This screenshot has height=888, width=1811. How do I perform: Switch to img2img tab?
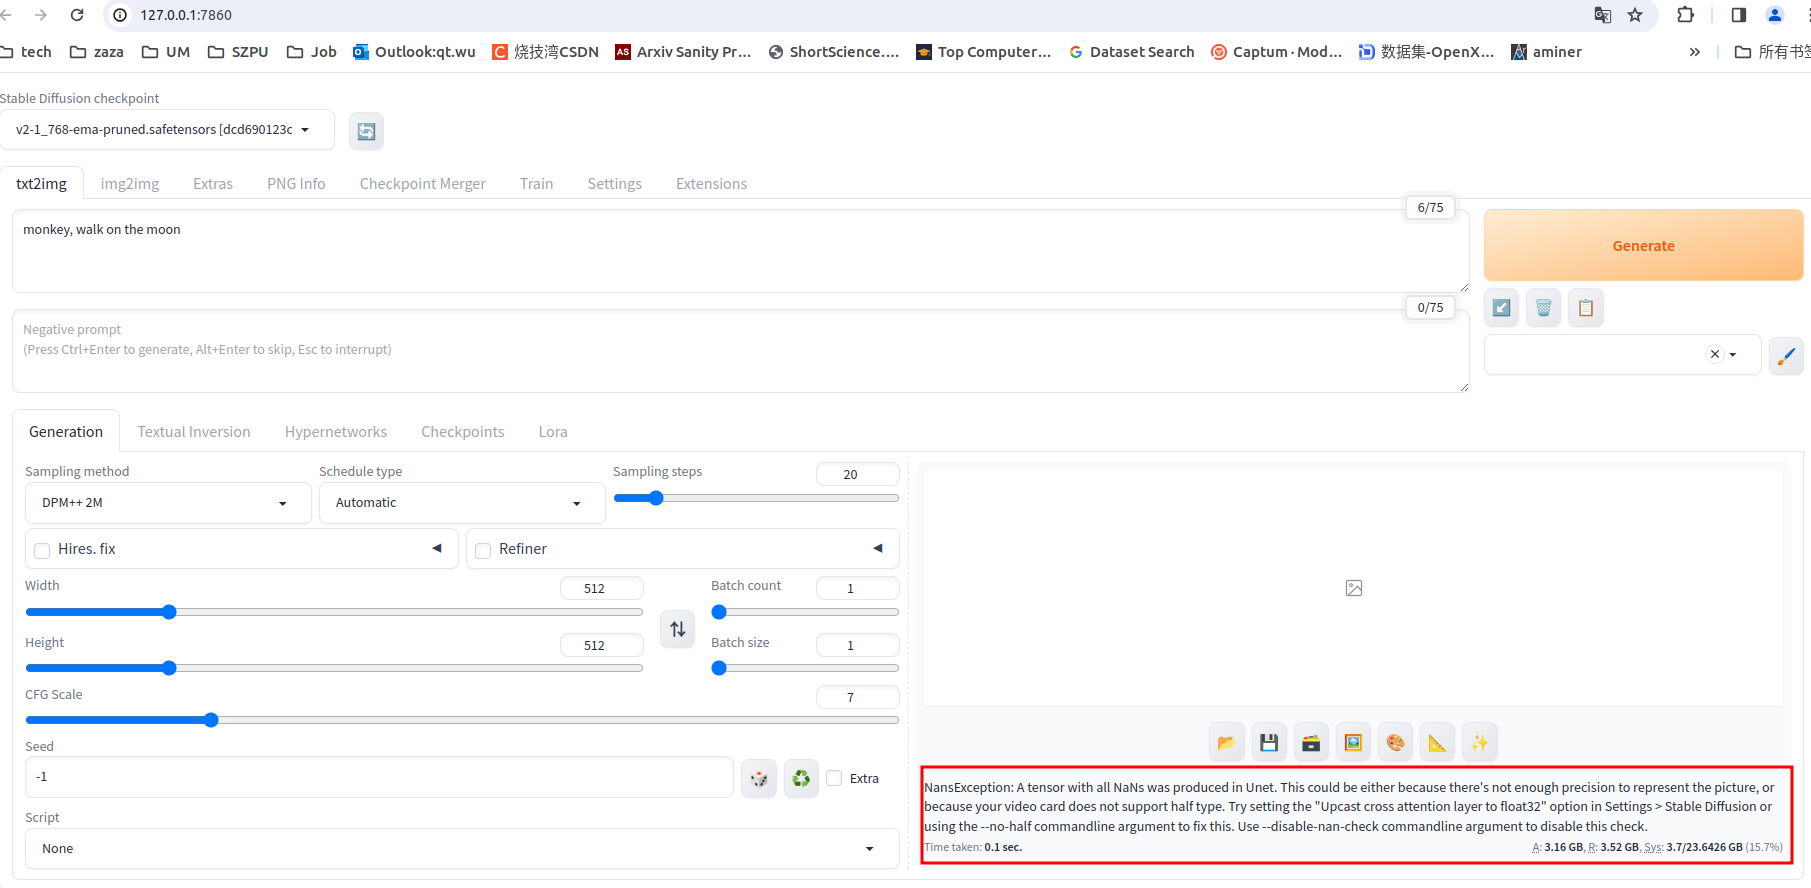tap(130, 184)
